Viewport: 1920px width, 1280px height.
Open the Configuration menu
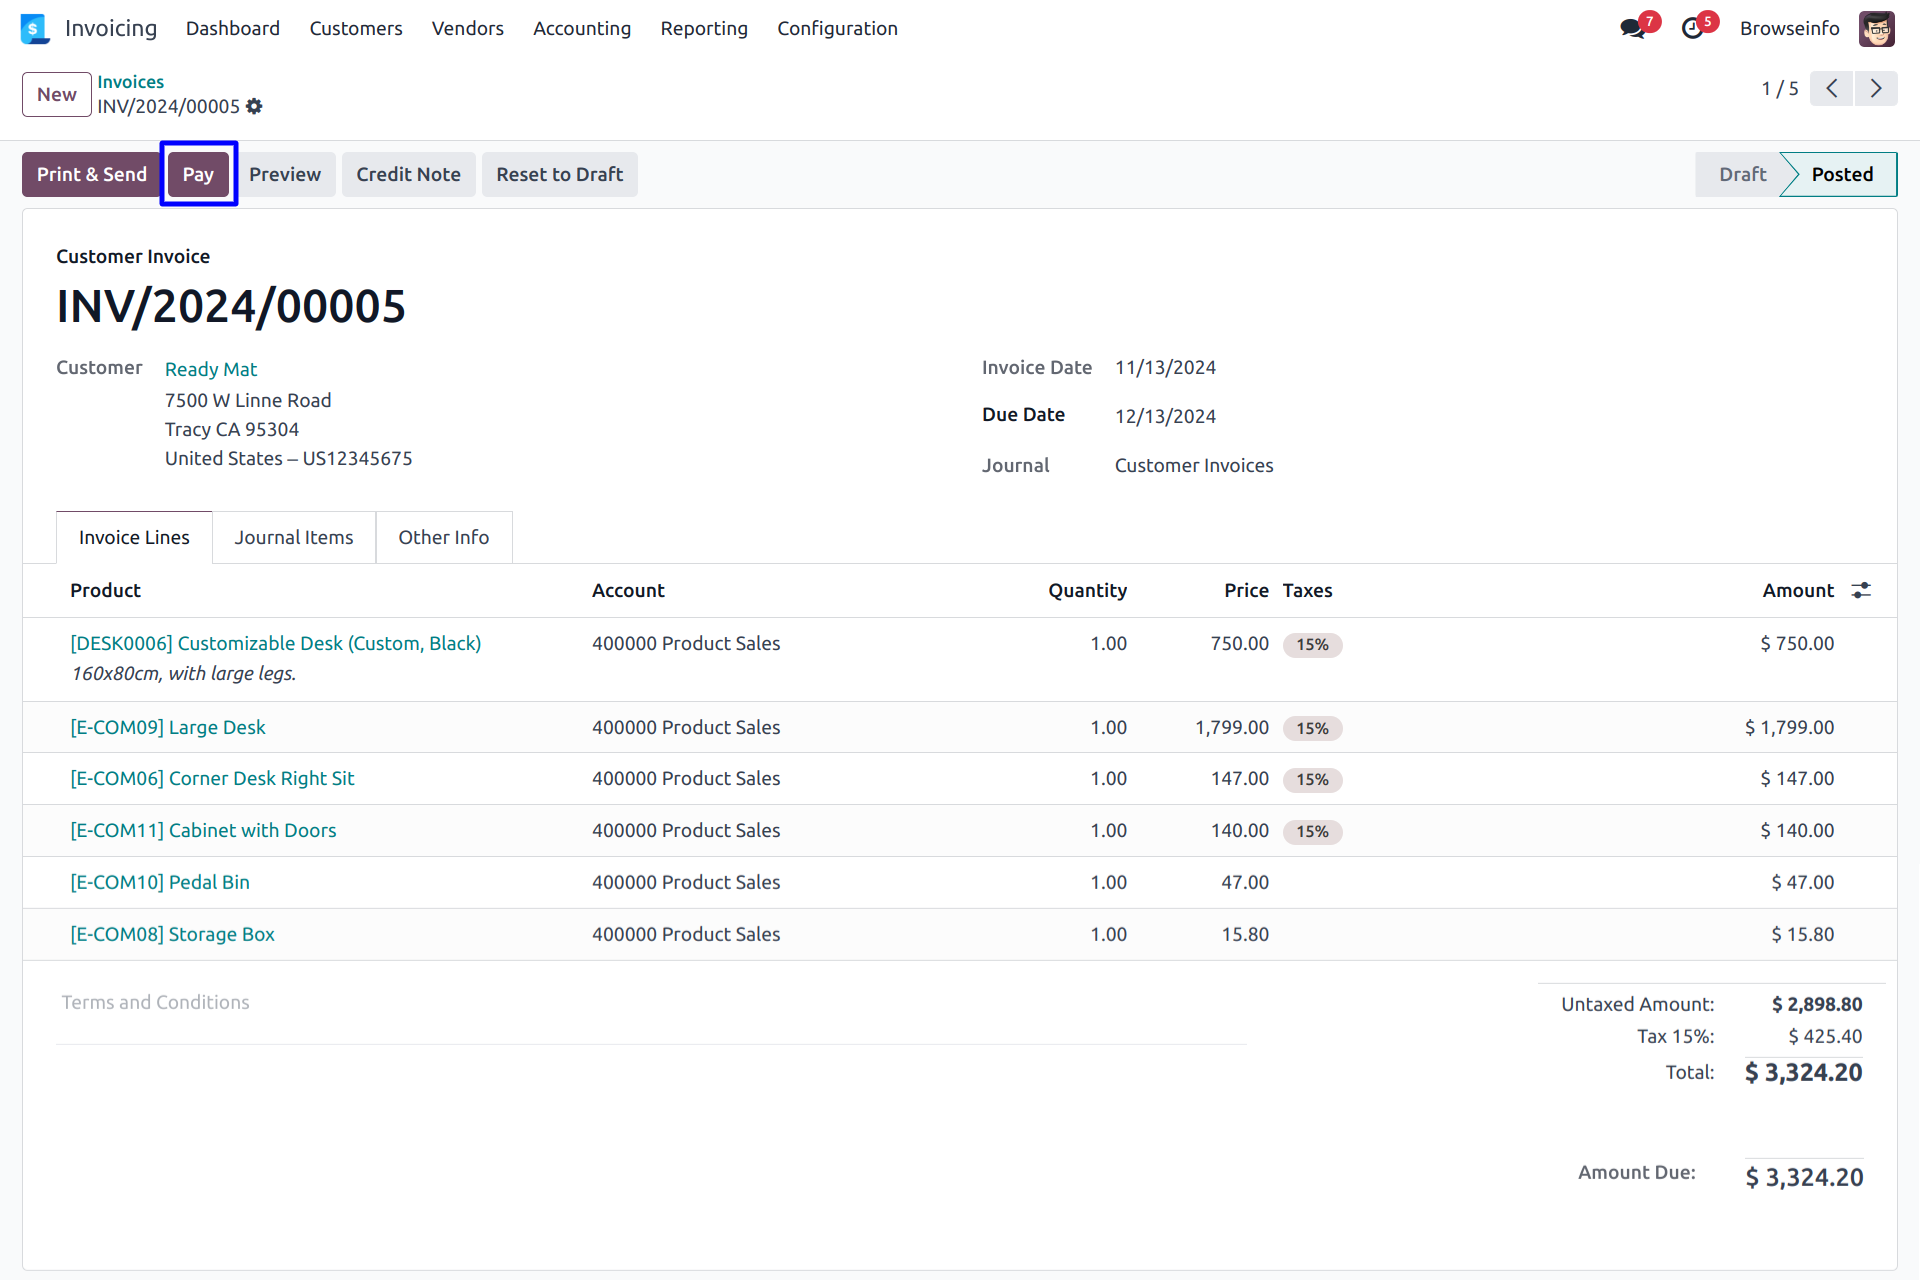[837, 29]
